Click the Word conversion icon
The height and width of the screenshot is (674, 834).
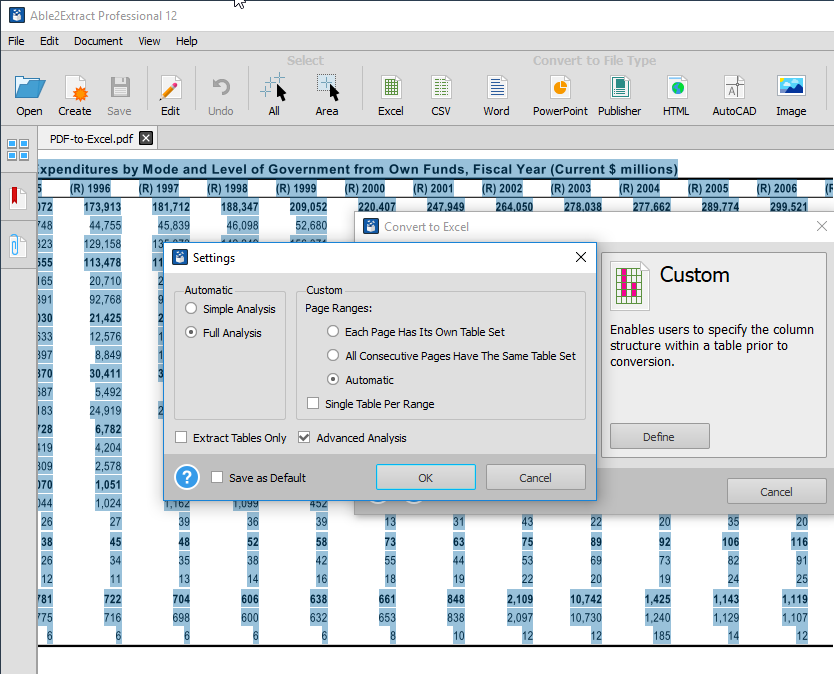[496, 89]
